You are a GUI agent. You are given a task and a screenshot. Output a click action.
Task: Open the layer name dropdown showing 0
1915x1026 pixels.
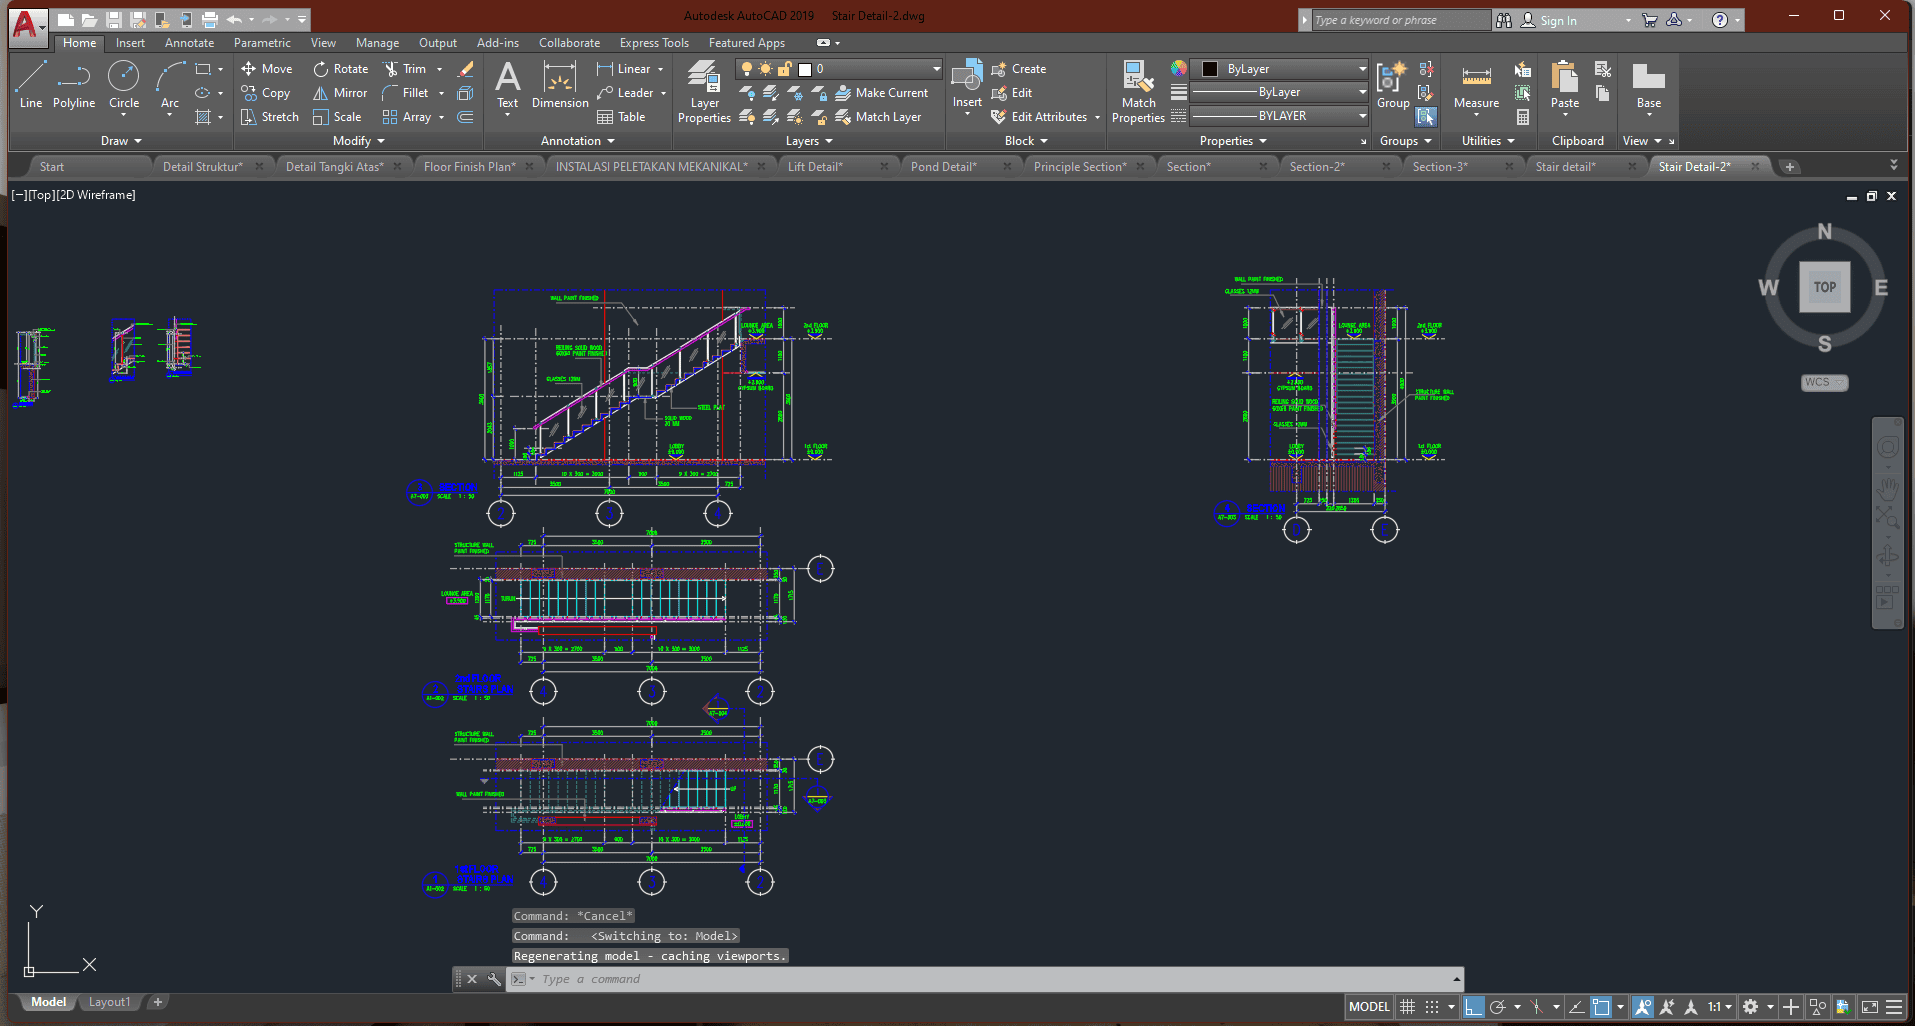coord(868,69)
